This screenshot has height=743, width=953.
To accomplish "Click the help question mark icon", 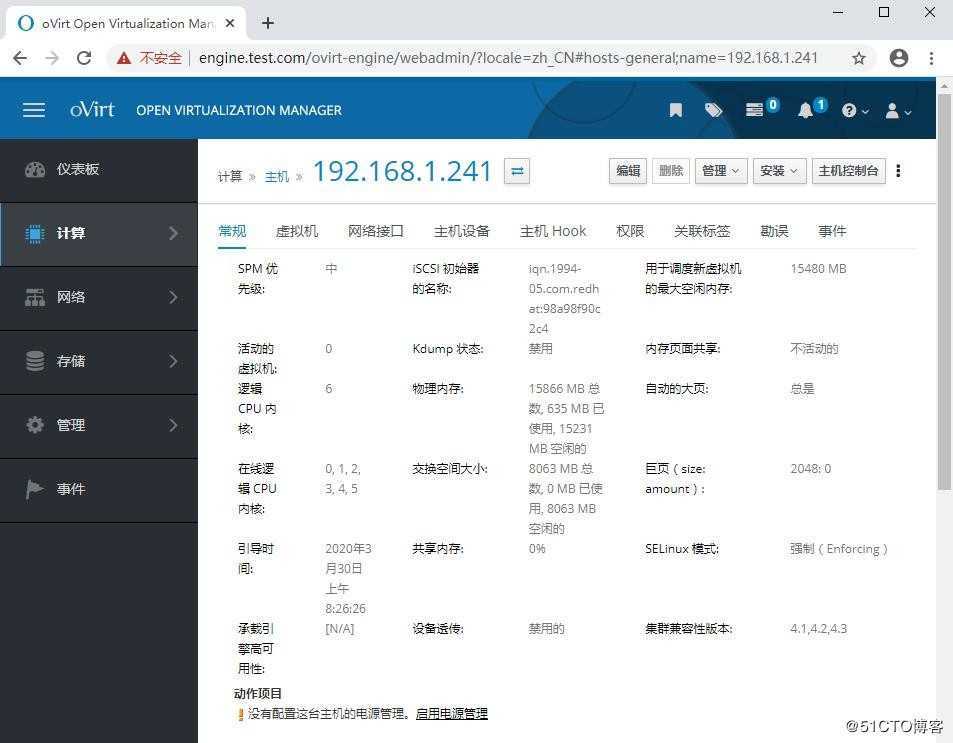I will (849, 110).
